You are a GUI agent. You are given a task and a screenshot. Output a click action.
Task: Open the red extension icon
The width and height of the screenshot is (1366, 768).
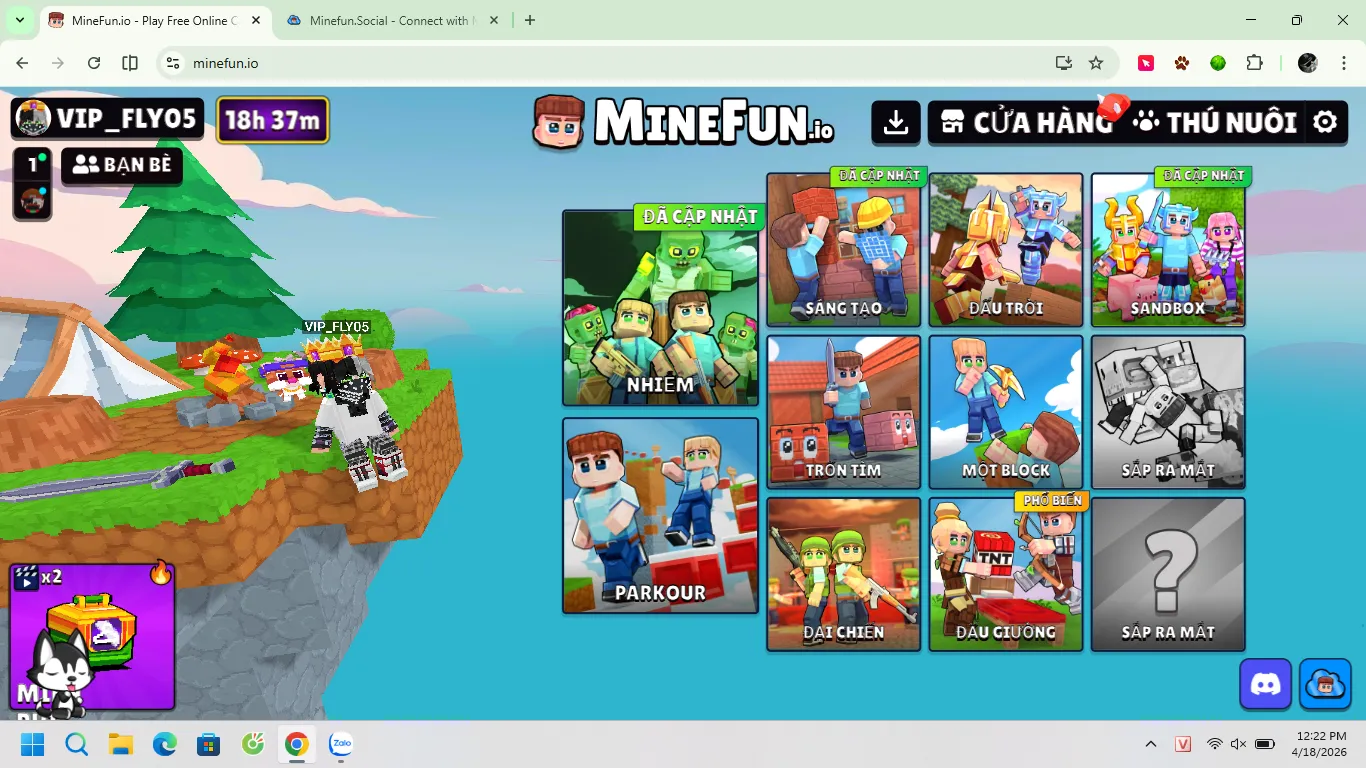(1146, 63)
